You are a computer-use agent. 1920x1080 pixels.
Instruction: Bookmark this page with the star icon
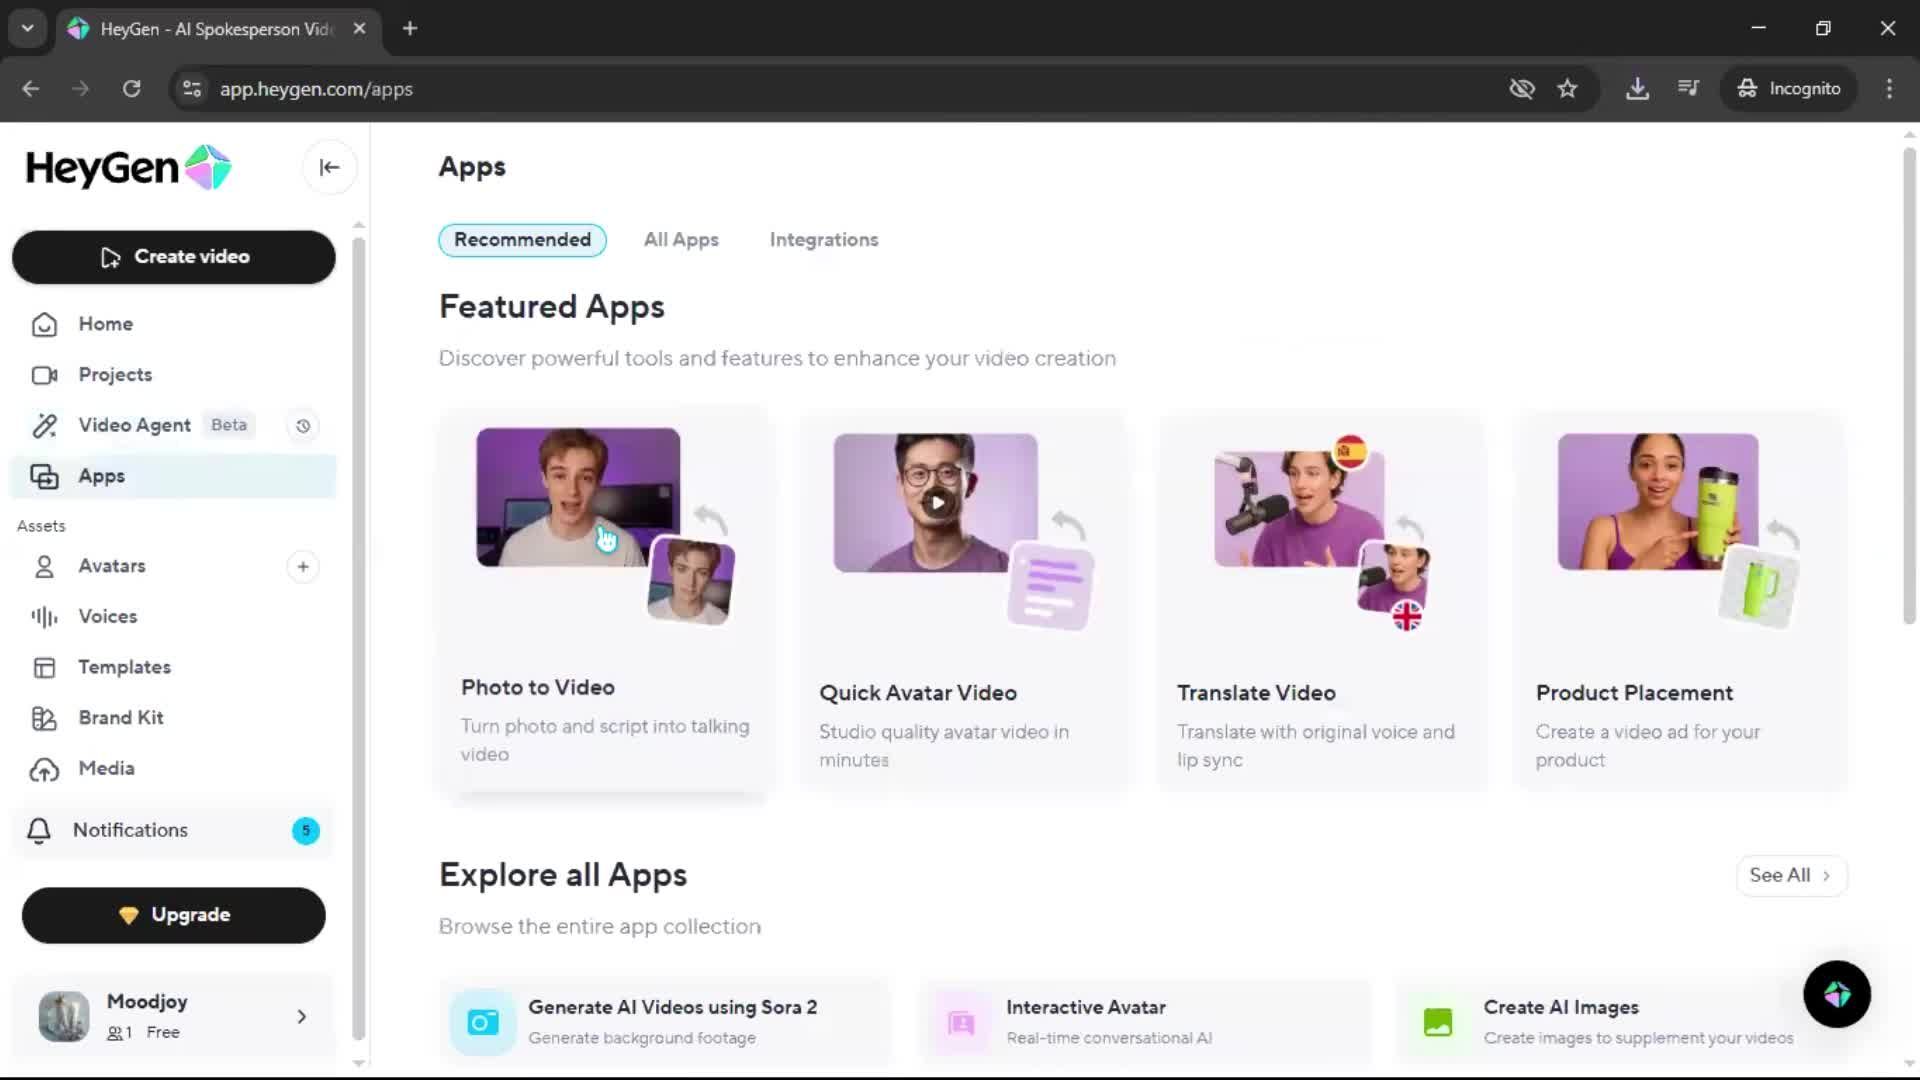point(1567,89)
